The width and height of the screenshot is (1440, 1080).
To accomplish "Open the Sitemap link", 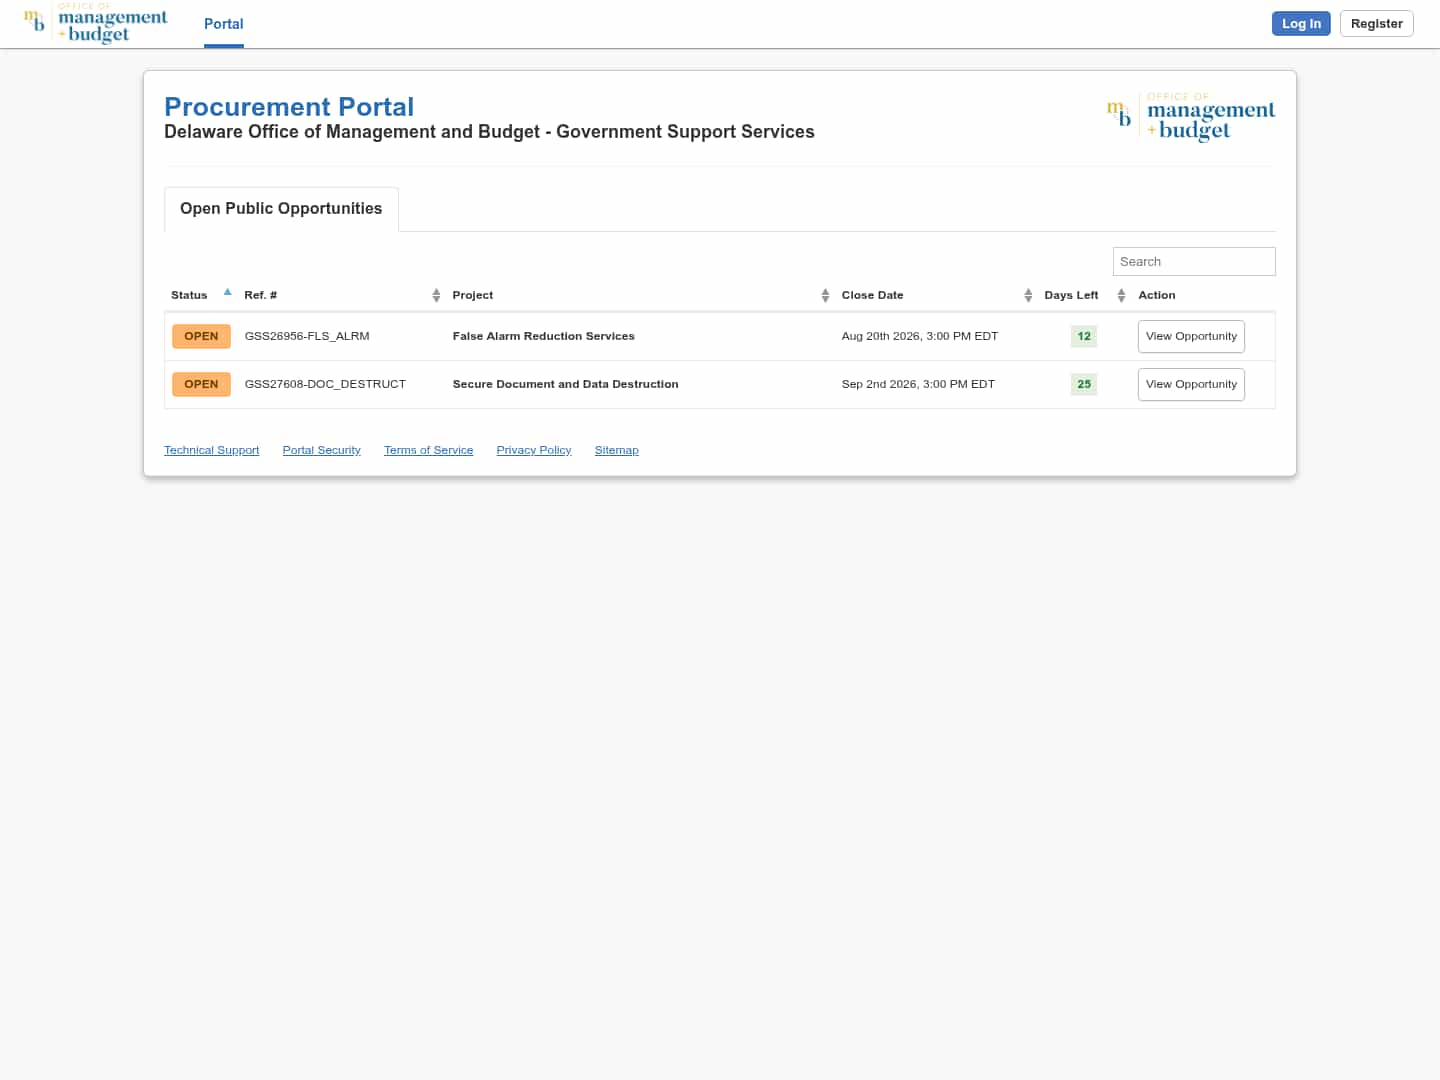I will point(616,450).
